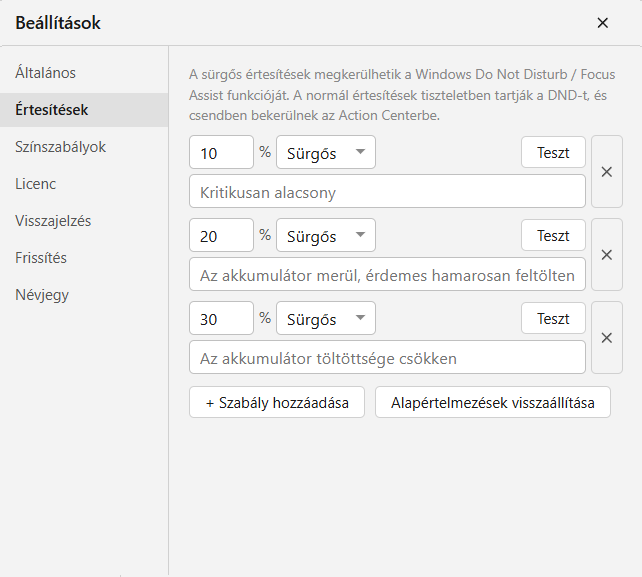
Task: Click the Beállítások window title
Action: coord(58,23)
